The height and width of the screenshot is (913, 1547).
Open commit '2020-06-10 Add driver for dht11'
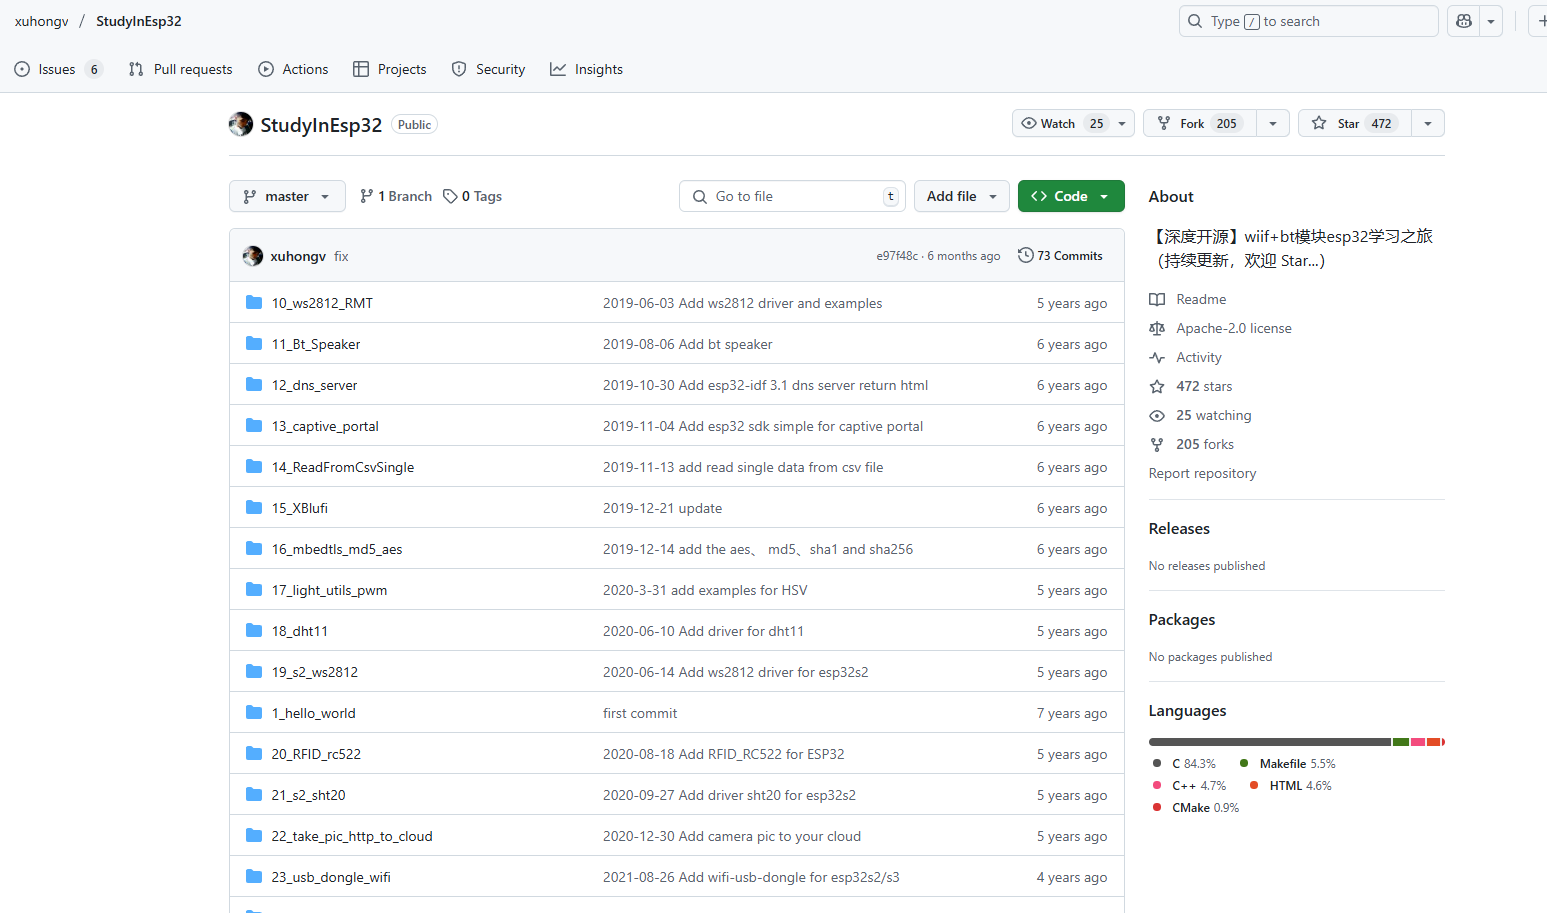703,631
